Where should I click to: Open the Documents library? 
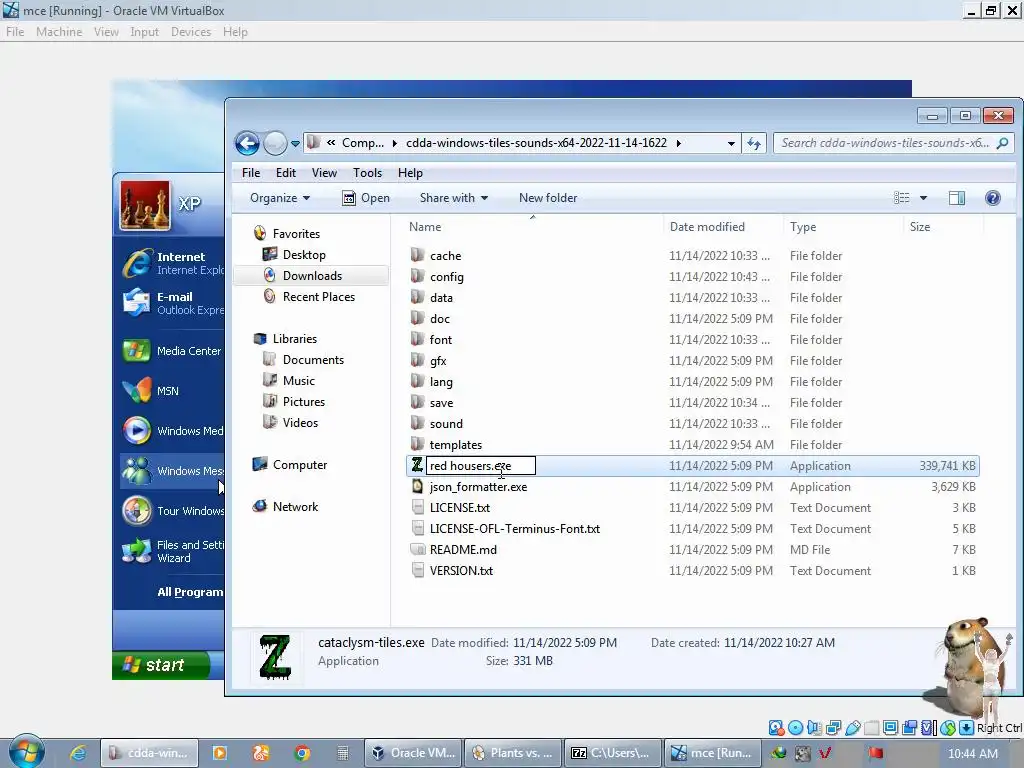coord(313,360)
